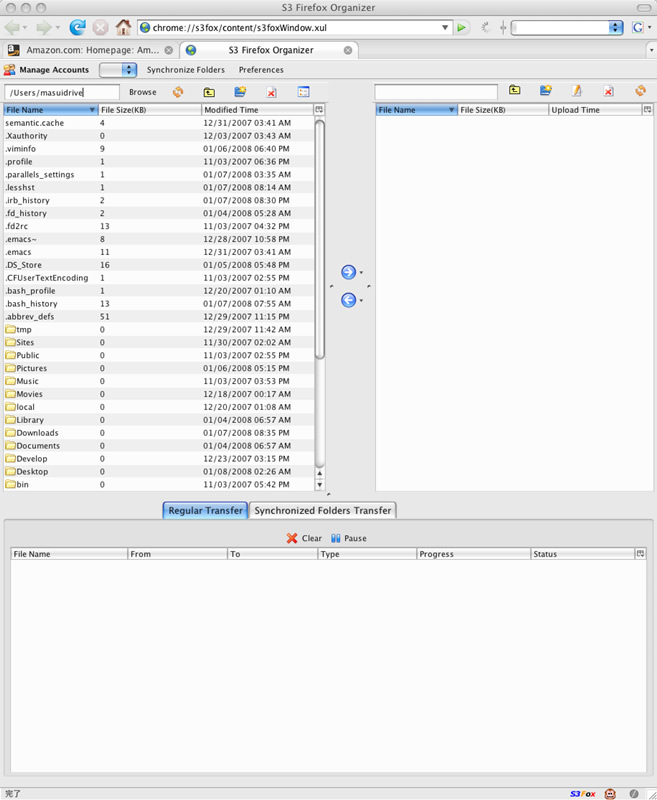Select the S3 Firefox Organizer tab

269,50
